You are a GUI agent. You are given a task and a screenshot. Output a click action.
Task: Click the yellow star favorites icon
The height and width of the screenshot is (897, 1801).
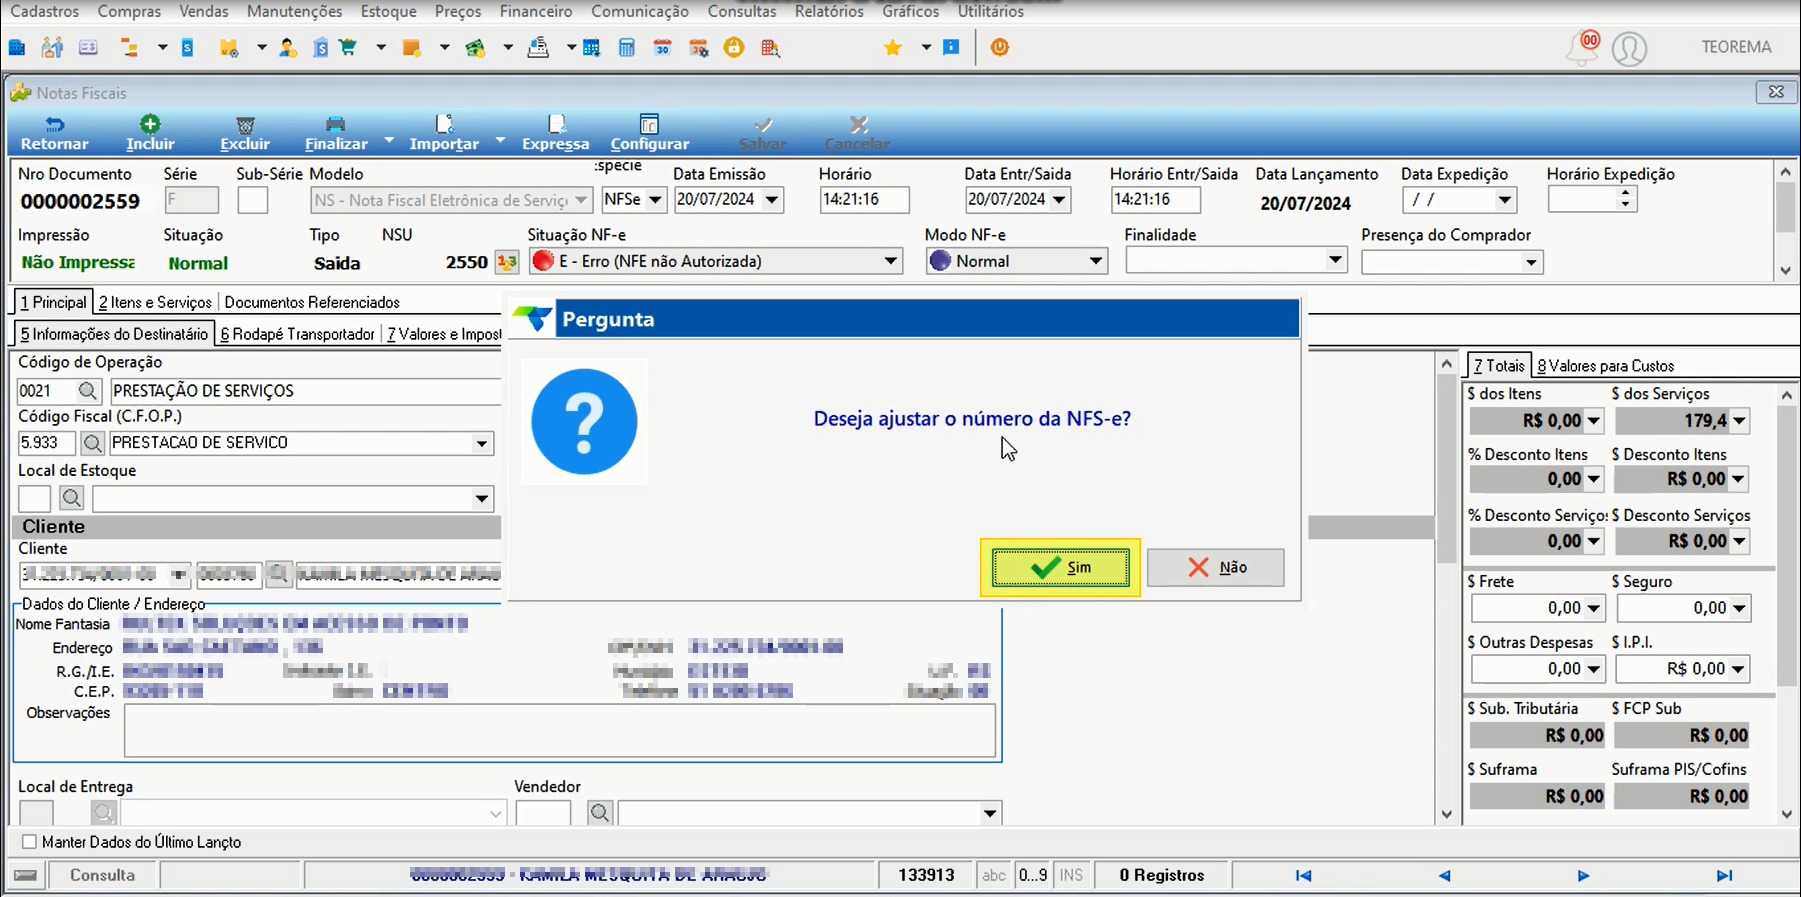coord(892,47)
